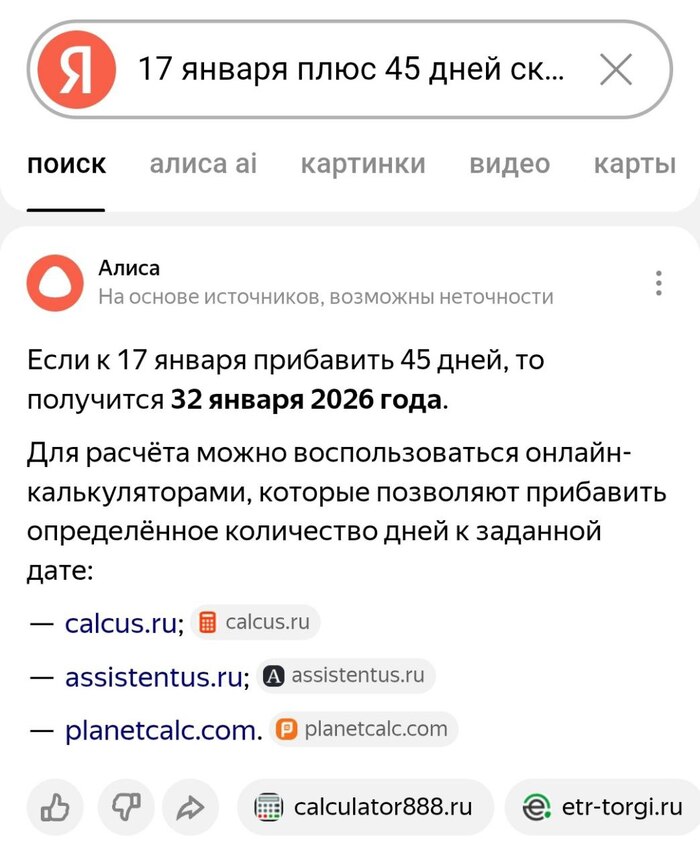Give a thumbs down to the answer
Viewport: 700px width, 859px height.
(x=122, y=807)
